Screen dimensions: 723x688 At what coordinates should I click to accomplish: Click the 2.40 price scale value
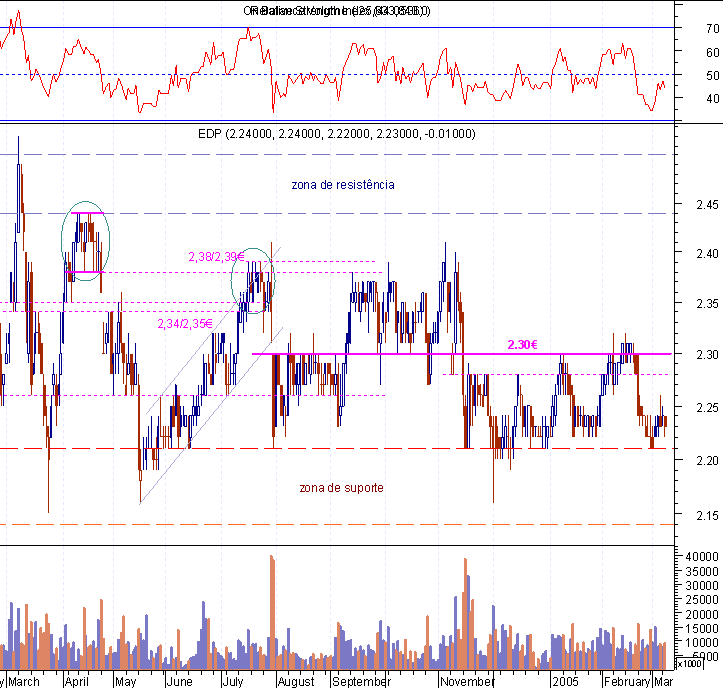pos(707,253)
